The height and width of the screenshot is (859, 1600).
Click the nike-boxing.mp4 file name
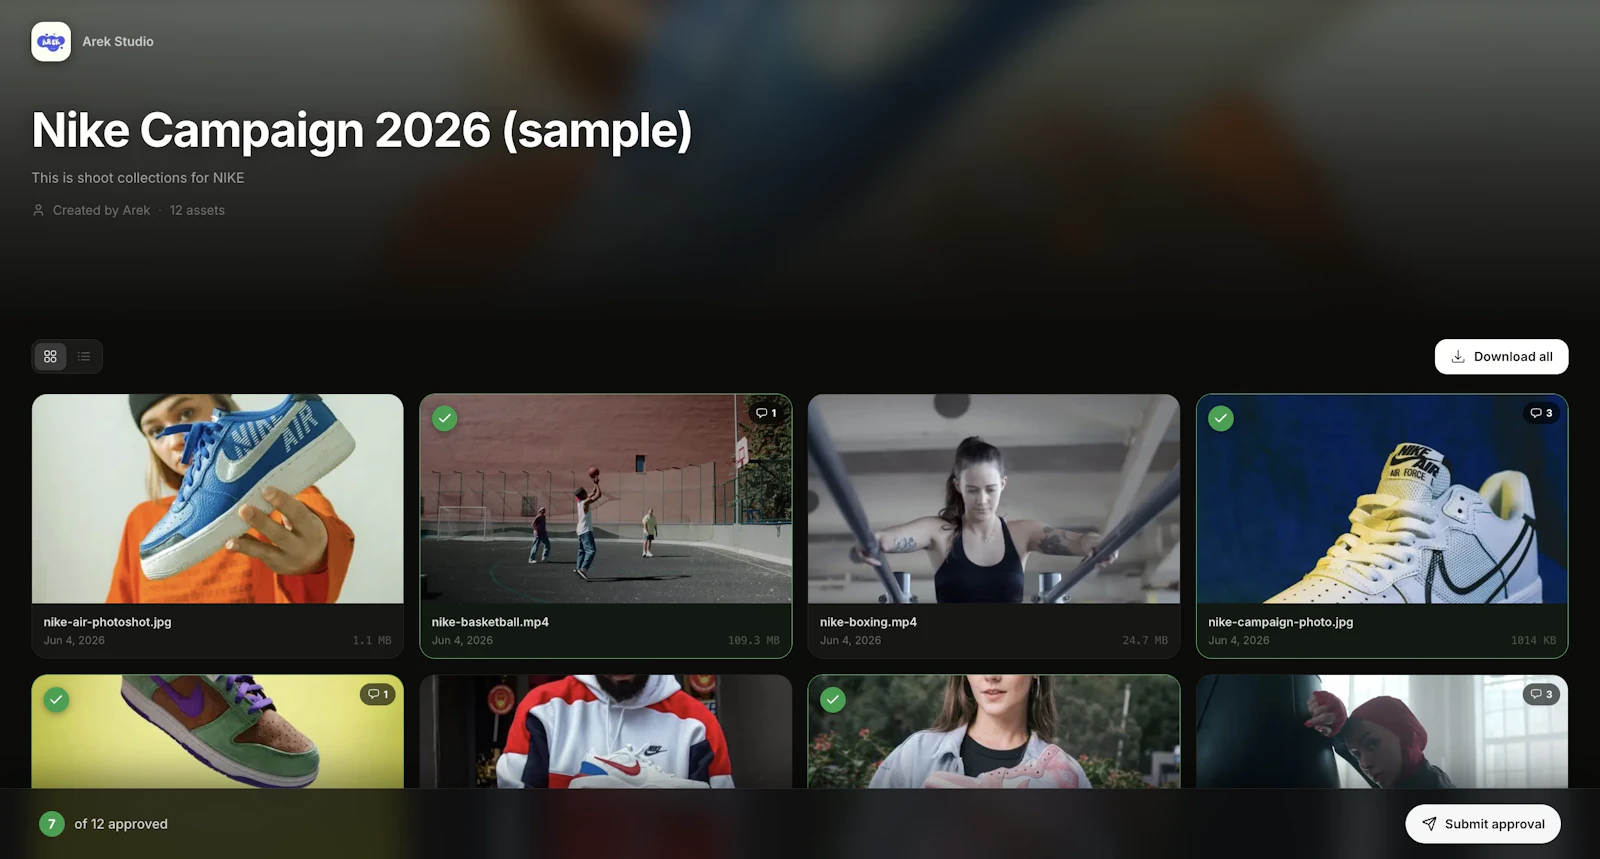click(x=868, y=622)
